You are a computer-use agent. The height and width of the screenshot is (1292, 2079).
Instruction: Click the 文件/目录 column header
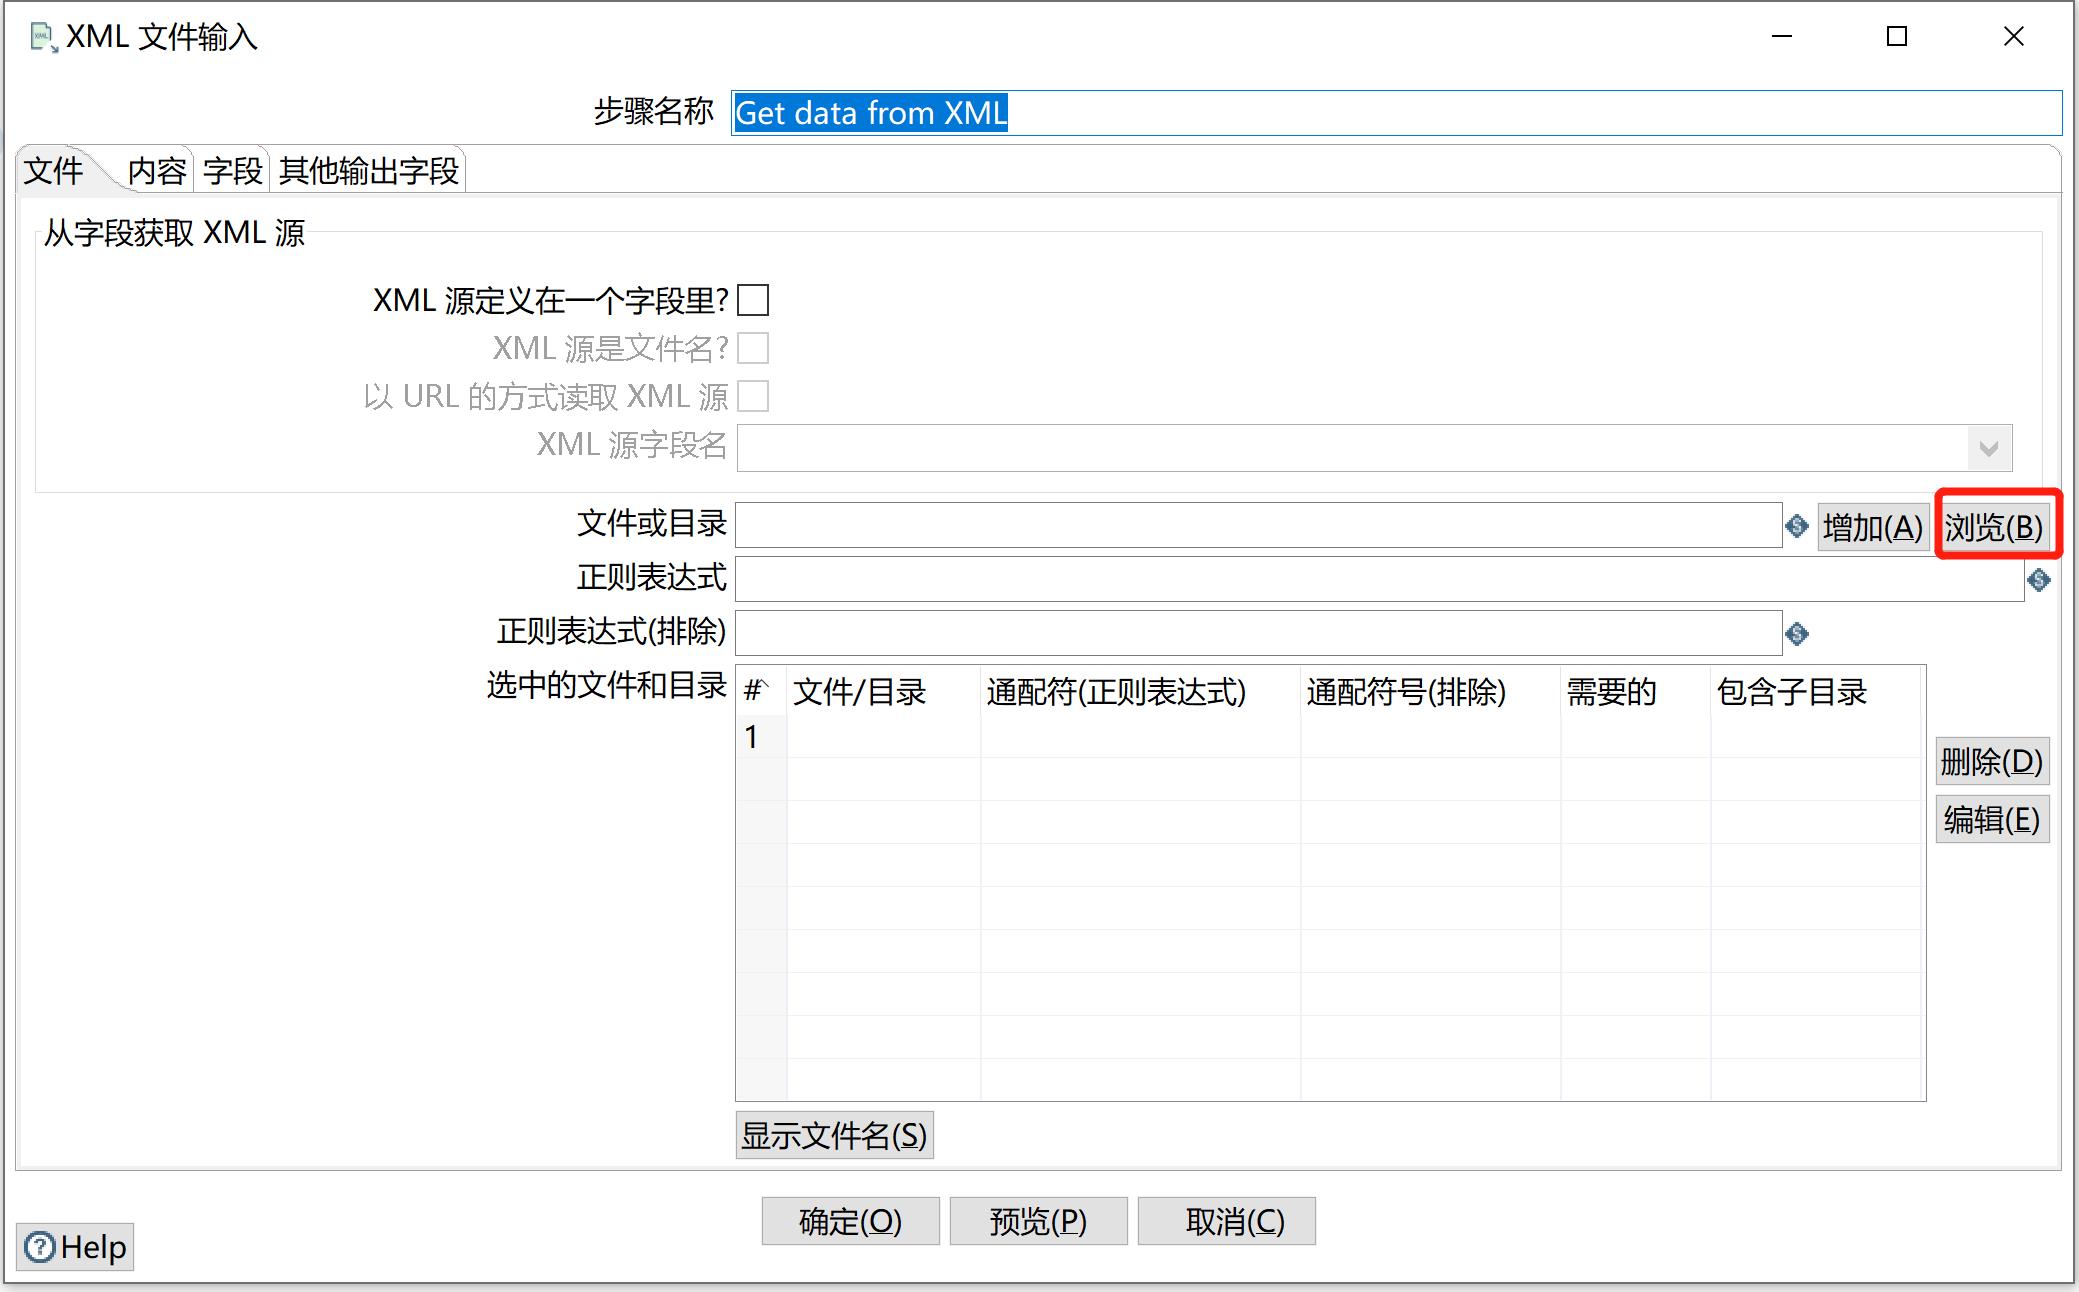point(883,691)
